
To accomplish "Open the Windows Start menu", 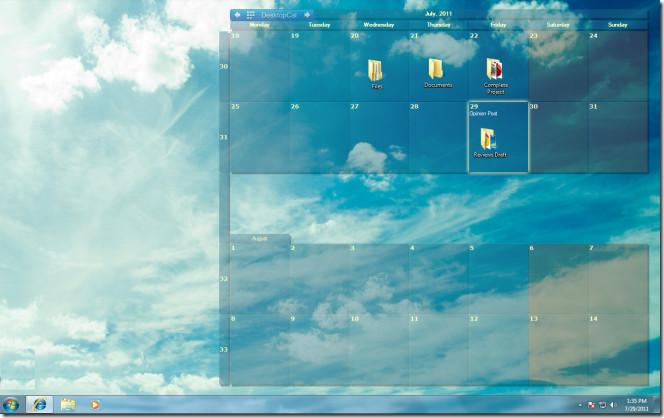I will (x=11, y=405).
